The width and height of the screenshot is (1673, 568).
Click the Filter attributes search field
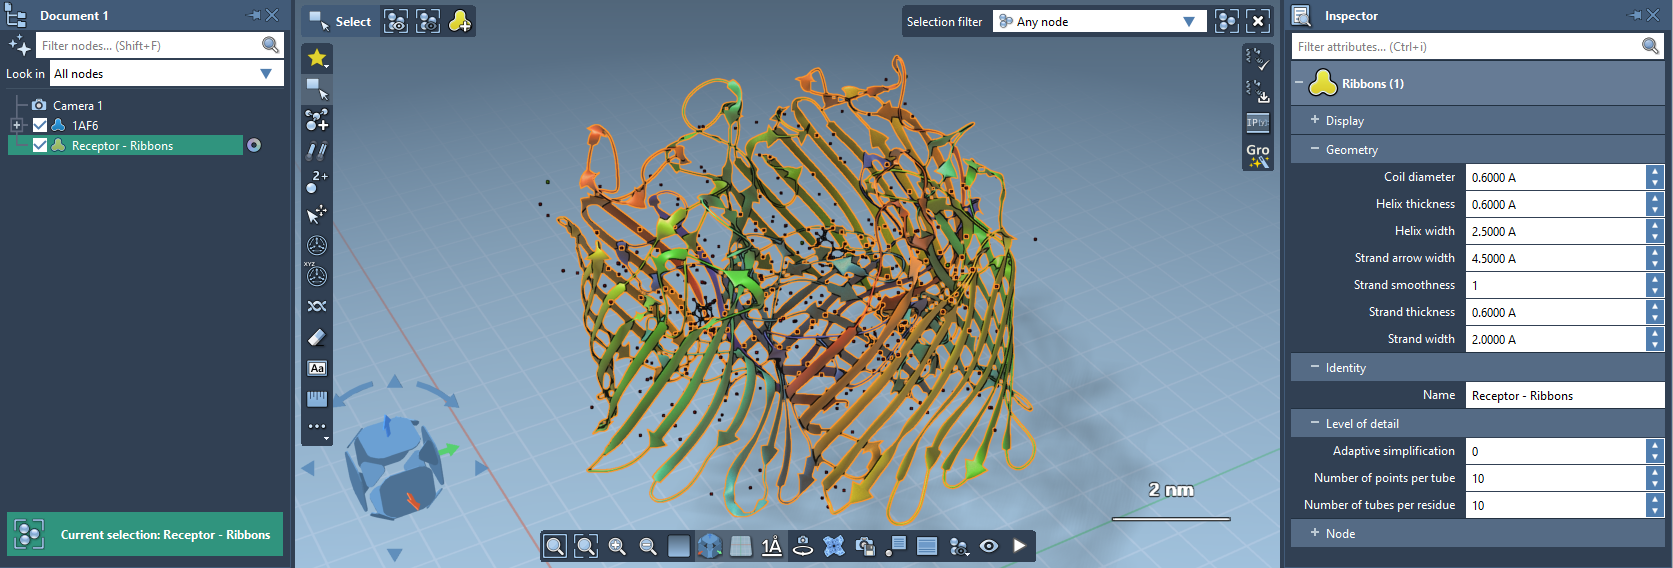coord(1466,47)
